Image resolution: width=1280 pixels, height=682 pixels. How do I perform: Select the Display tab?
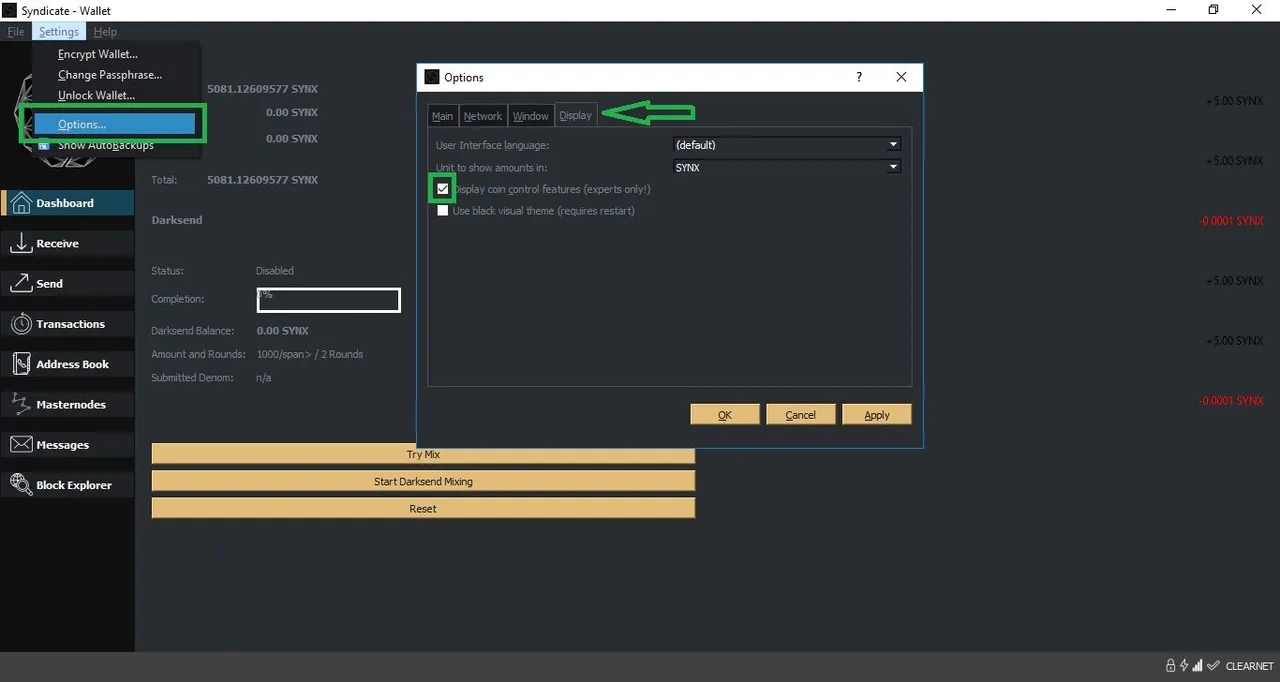pyautogui.click(x=576, y=115)
